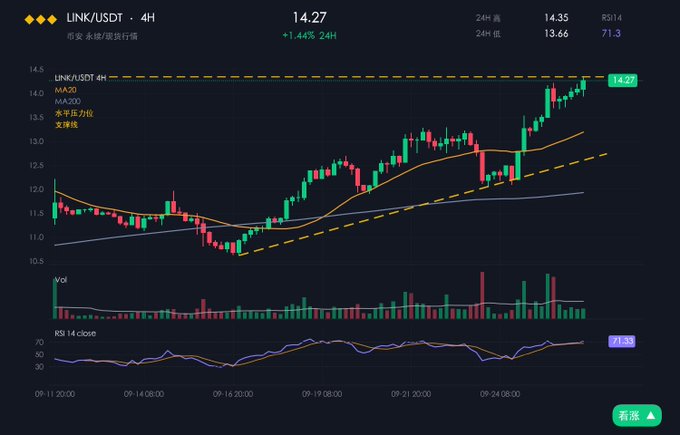Screen dimensions: 680x435
Task: Click the RSI 50 level label
Action: [x=39, y=354]
